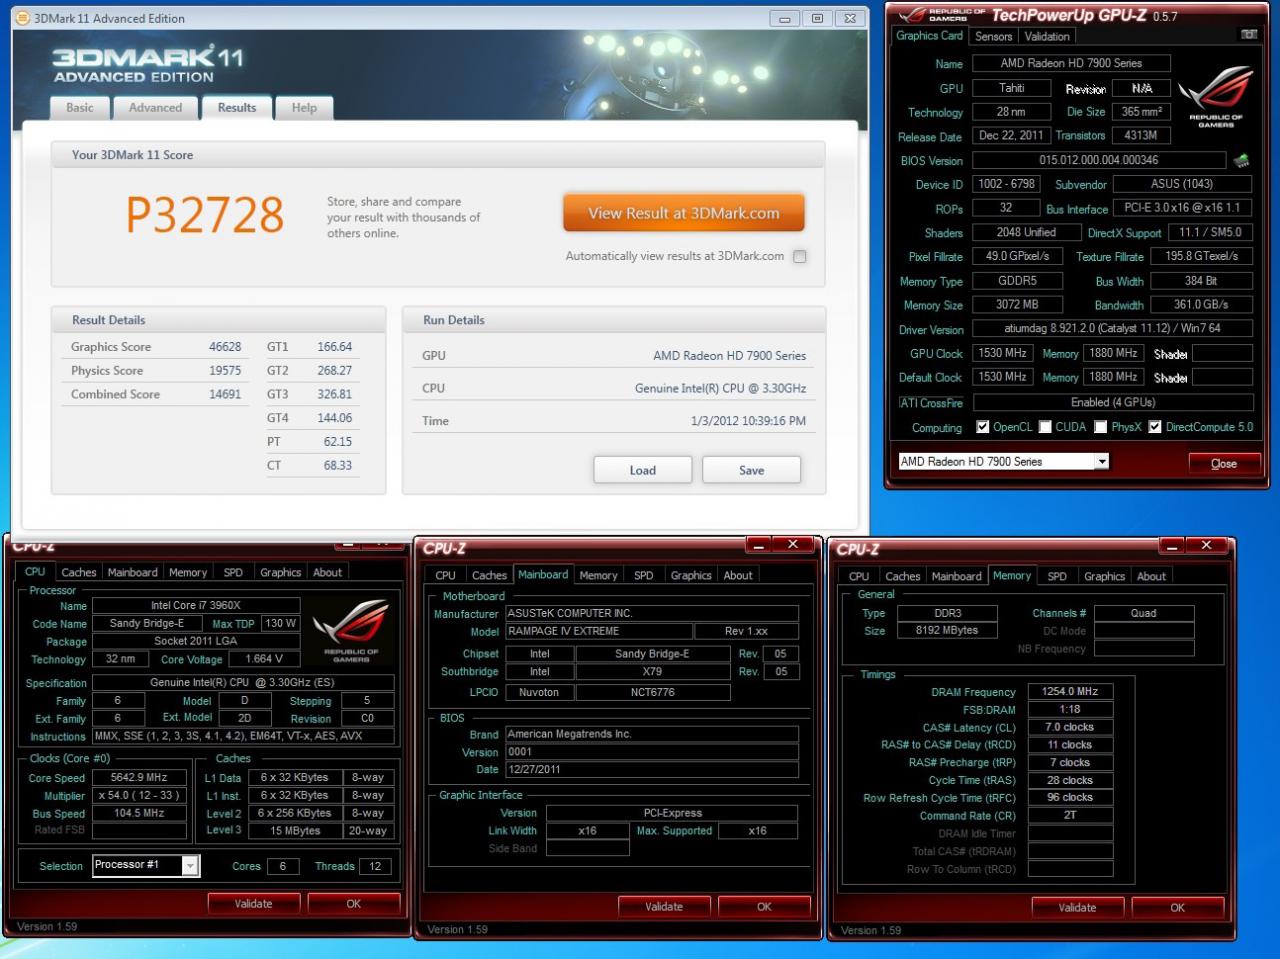Click the memory Size value 8192 MBytes

pyautogui.click(x=946, y=631)
